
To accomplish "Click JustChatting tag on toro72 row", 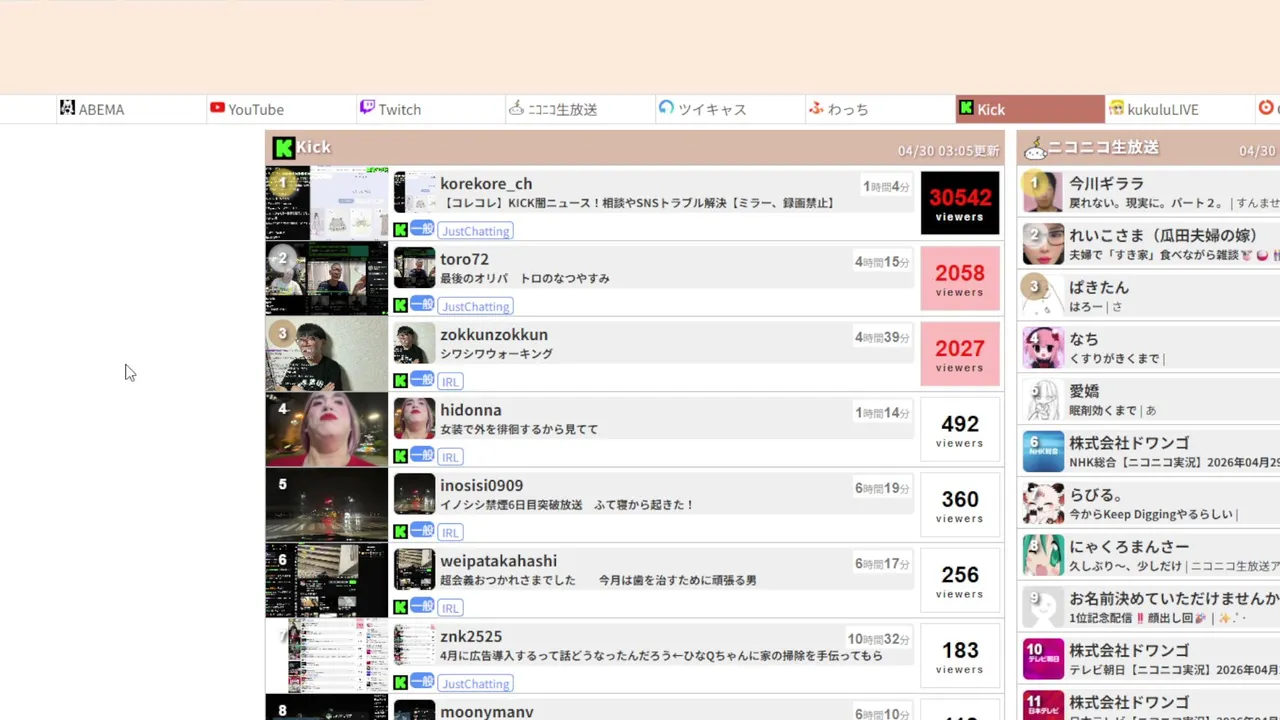I will click(x=475, y=307).
